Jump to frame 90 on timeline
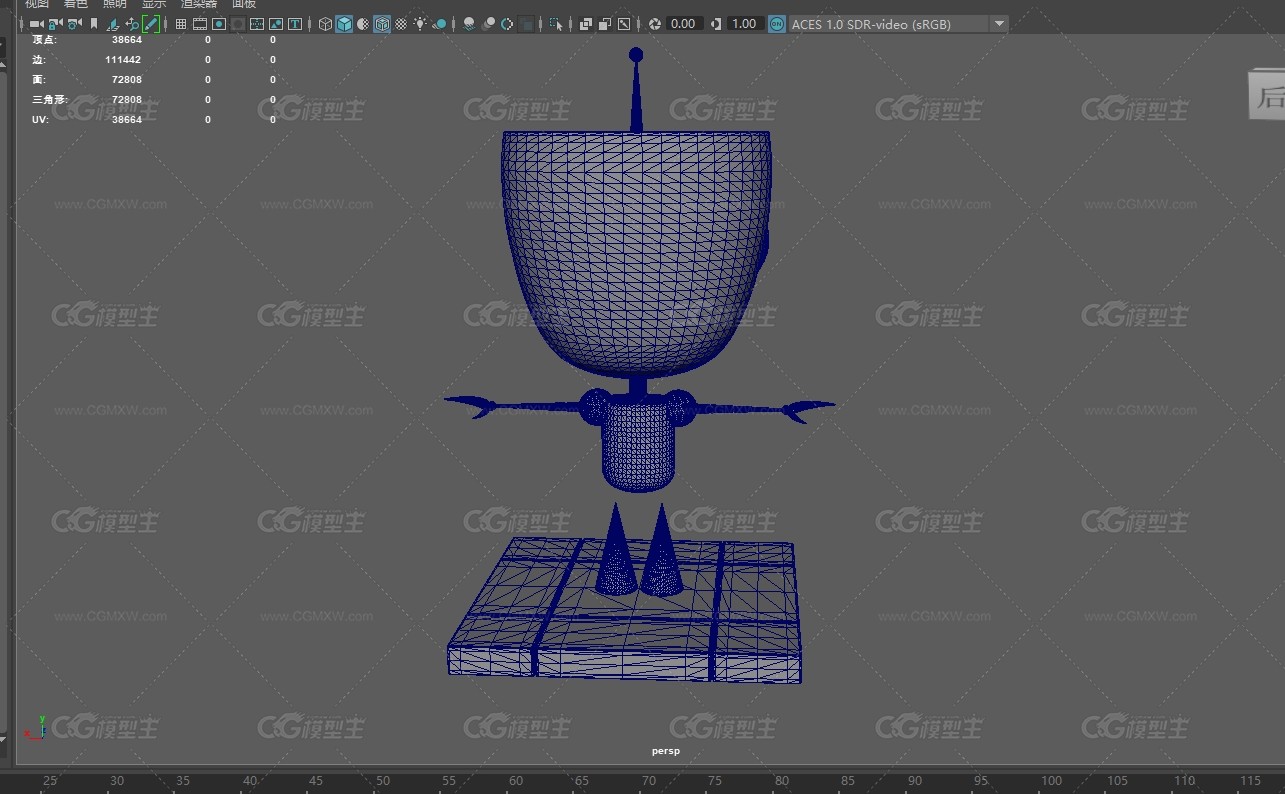 click(915, 781)
